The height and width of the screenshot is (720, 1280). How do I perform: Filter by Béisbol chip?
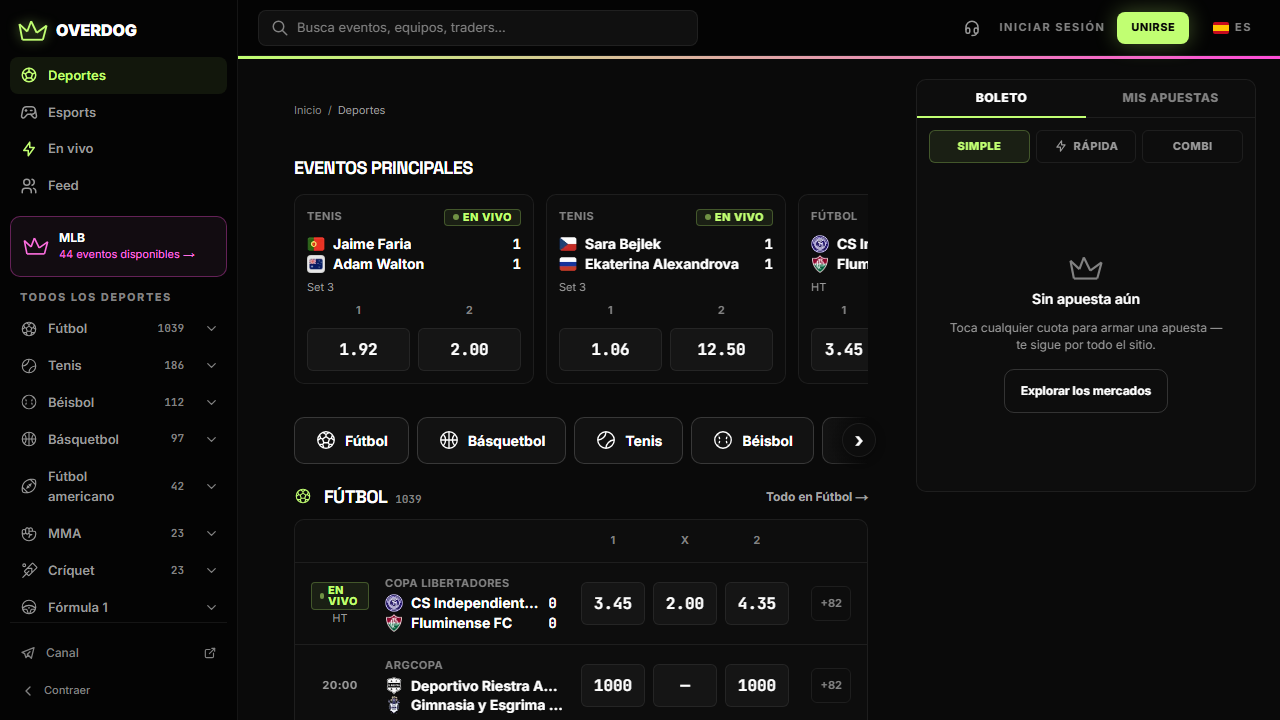coord(752,441)
